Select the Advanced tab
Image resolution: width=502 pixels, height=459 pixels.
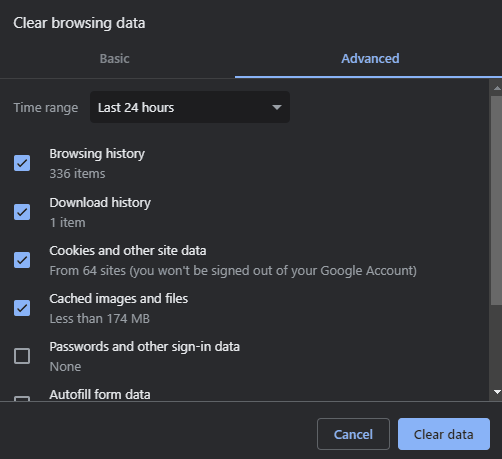pos(370,59)
